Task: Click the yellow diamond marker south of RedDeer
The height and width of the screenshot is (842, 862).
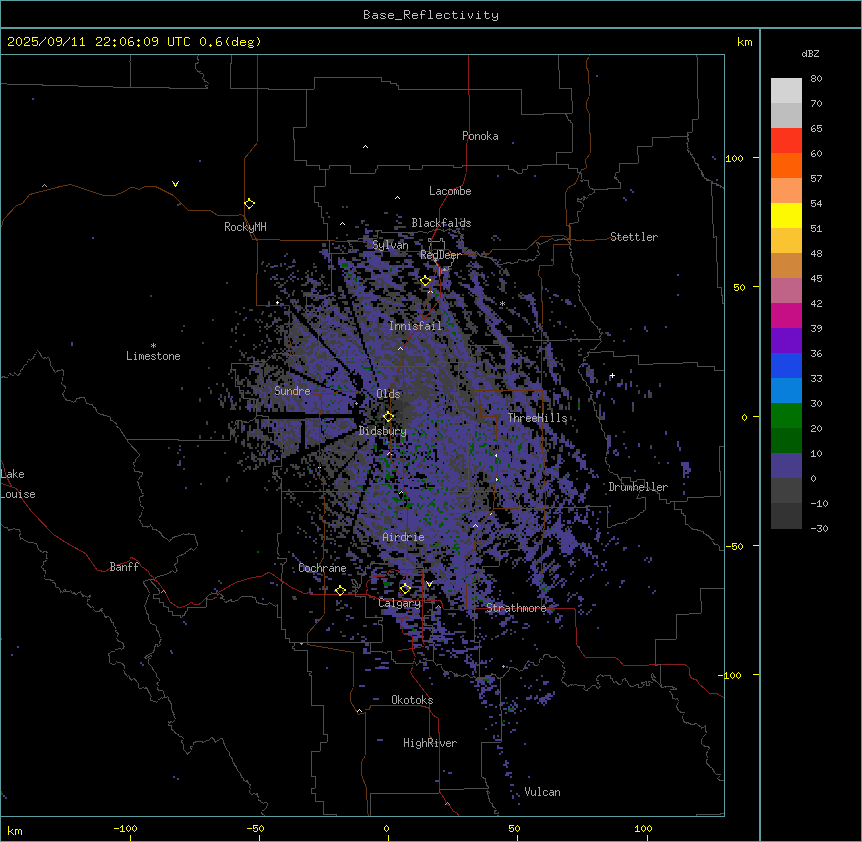Action: [426, 281]
